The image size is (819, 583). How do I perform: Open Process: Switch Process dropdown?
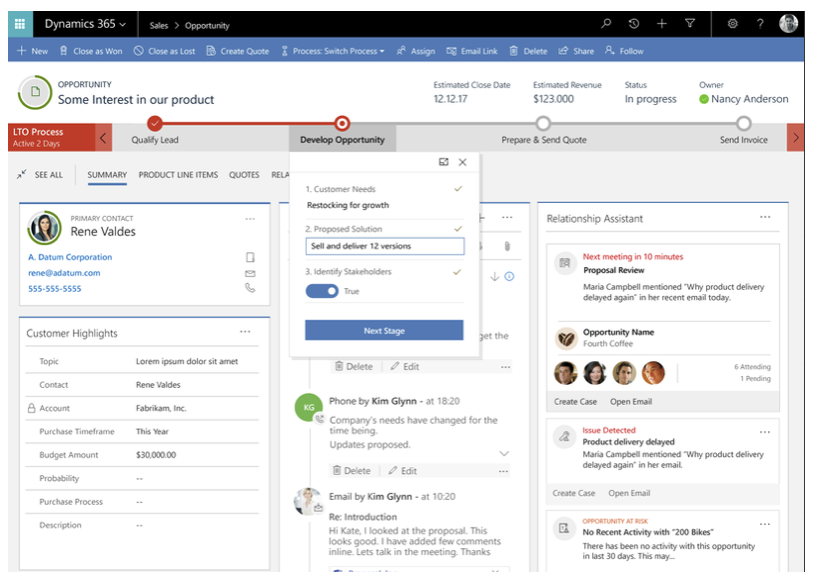[x=333, y=51]
